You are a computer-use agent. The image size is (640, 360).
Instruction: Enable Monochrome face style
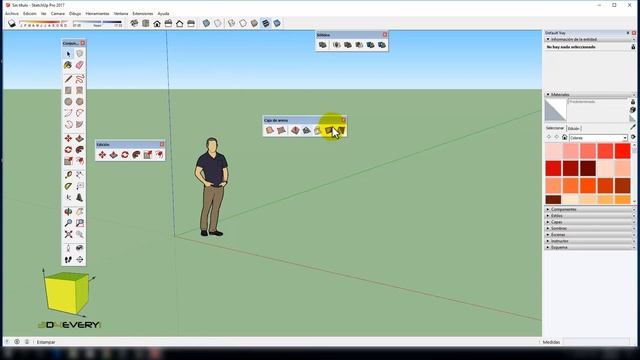point(277,23)
